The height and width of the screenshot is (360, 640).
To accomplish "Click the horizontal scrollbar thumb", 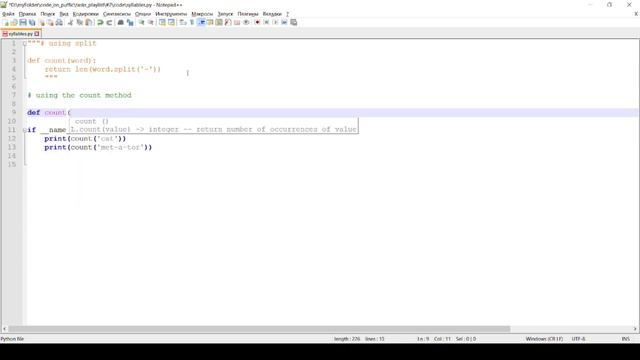I will coord(259,329).
